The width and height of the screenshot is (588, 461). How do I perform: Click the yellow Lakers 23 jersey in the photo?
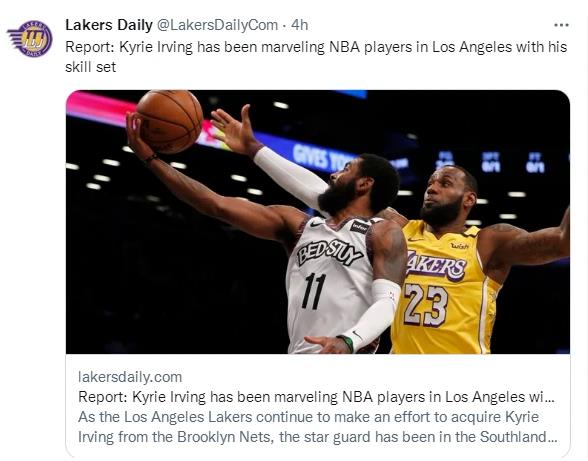[x=446, y=285]
